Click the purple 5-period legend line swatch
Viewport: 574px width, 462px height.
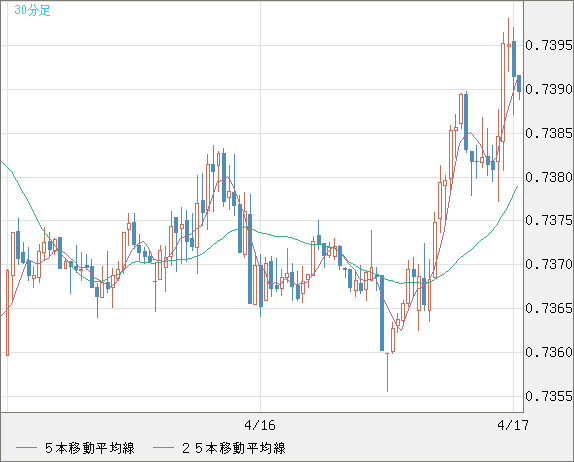pos(26,448)
